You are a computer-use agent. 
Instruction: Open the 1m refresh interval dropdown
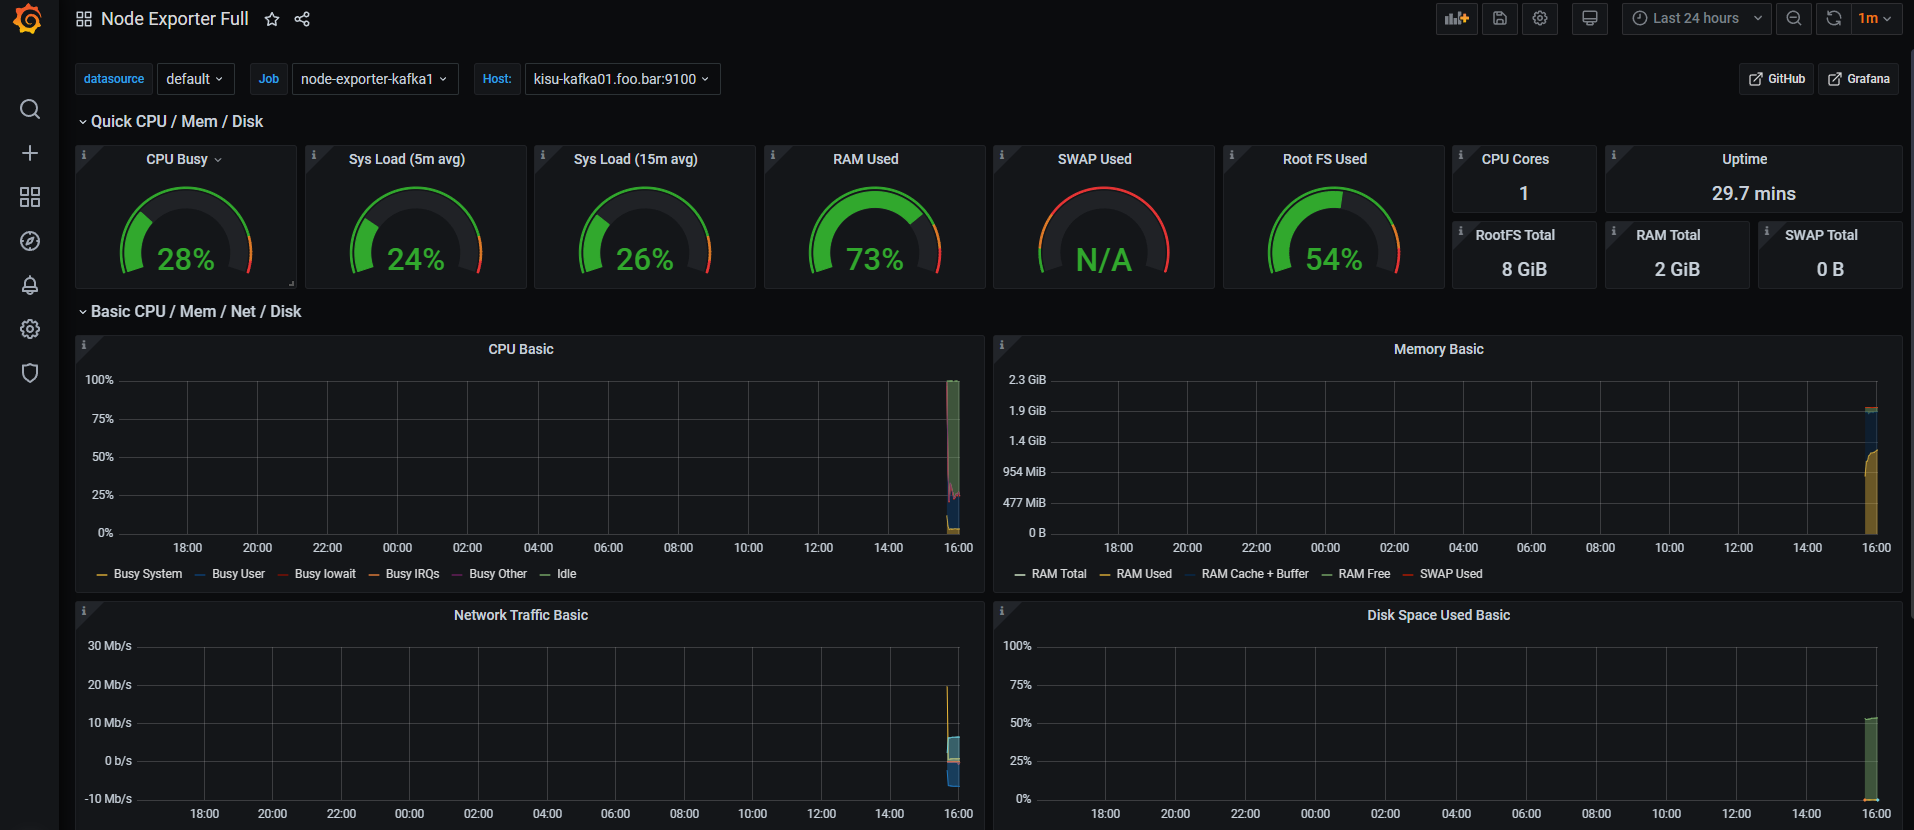[x=1875, y=18]
